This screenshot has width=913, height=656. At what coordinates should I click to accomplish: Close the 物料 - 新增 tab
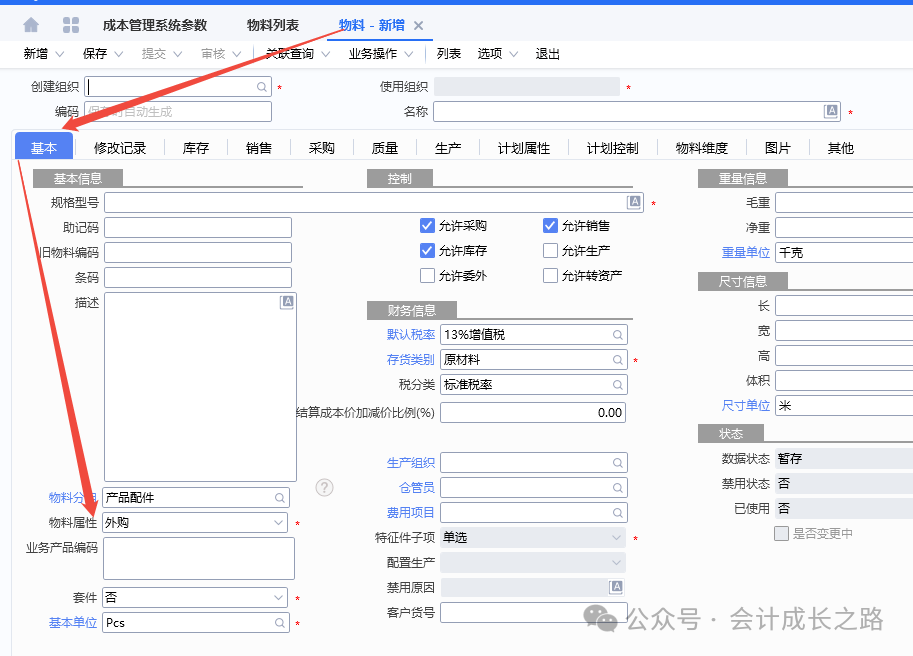(x=418, y=26)
